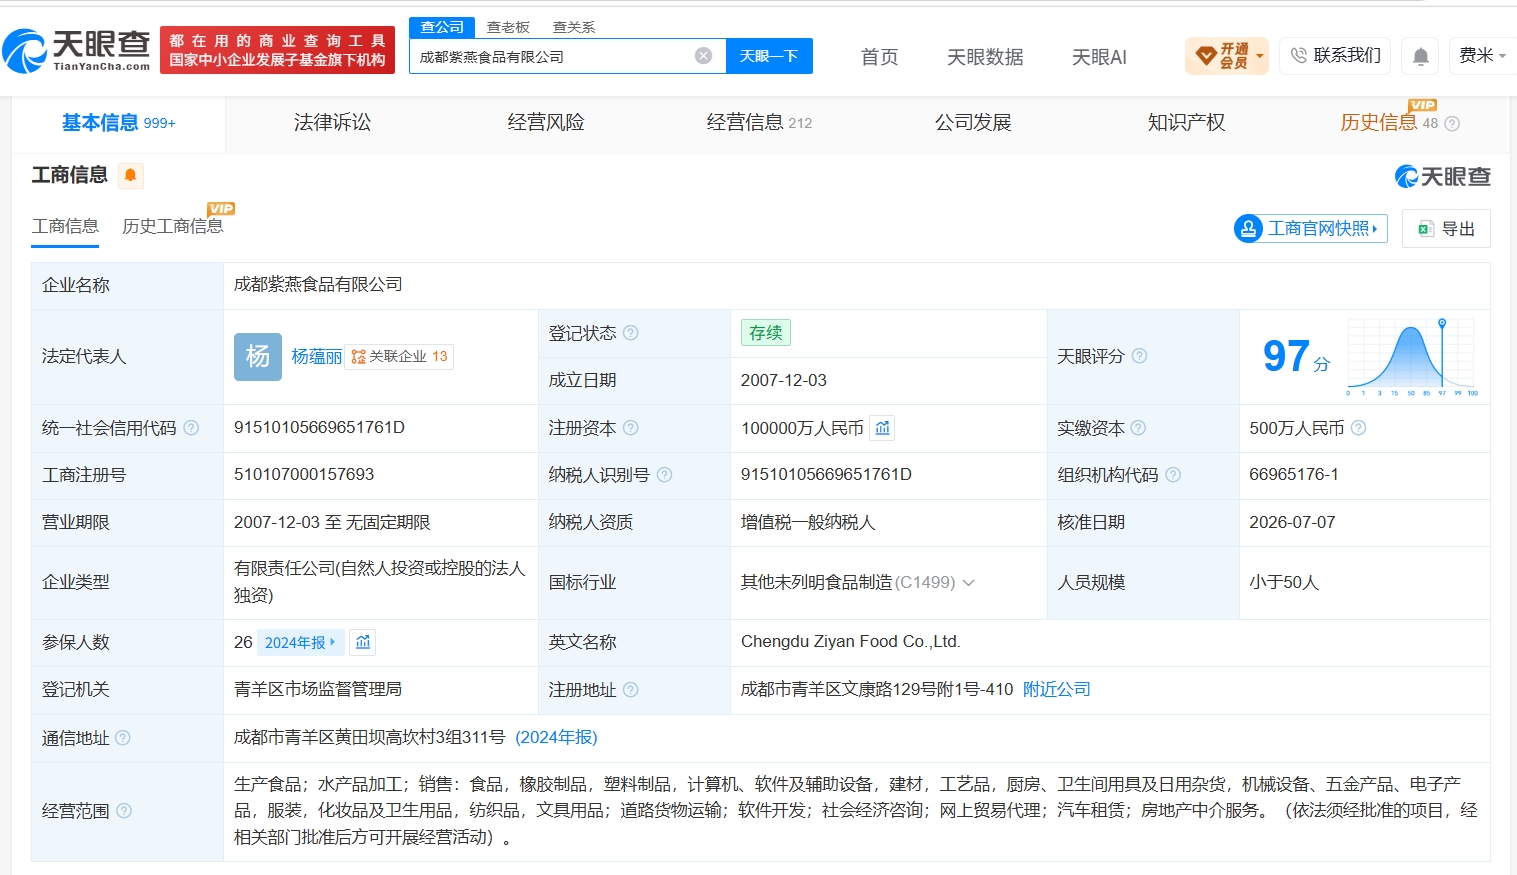Screen dimensions: 1517x875
Task: Clear the search box with the X icon
Action: (703, 56)
